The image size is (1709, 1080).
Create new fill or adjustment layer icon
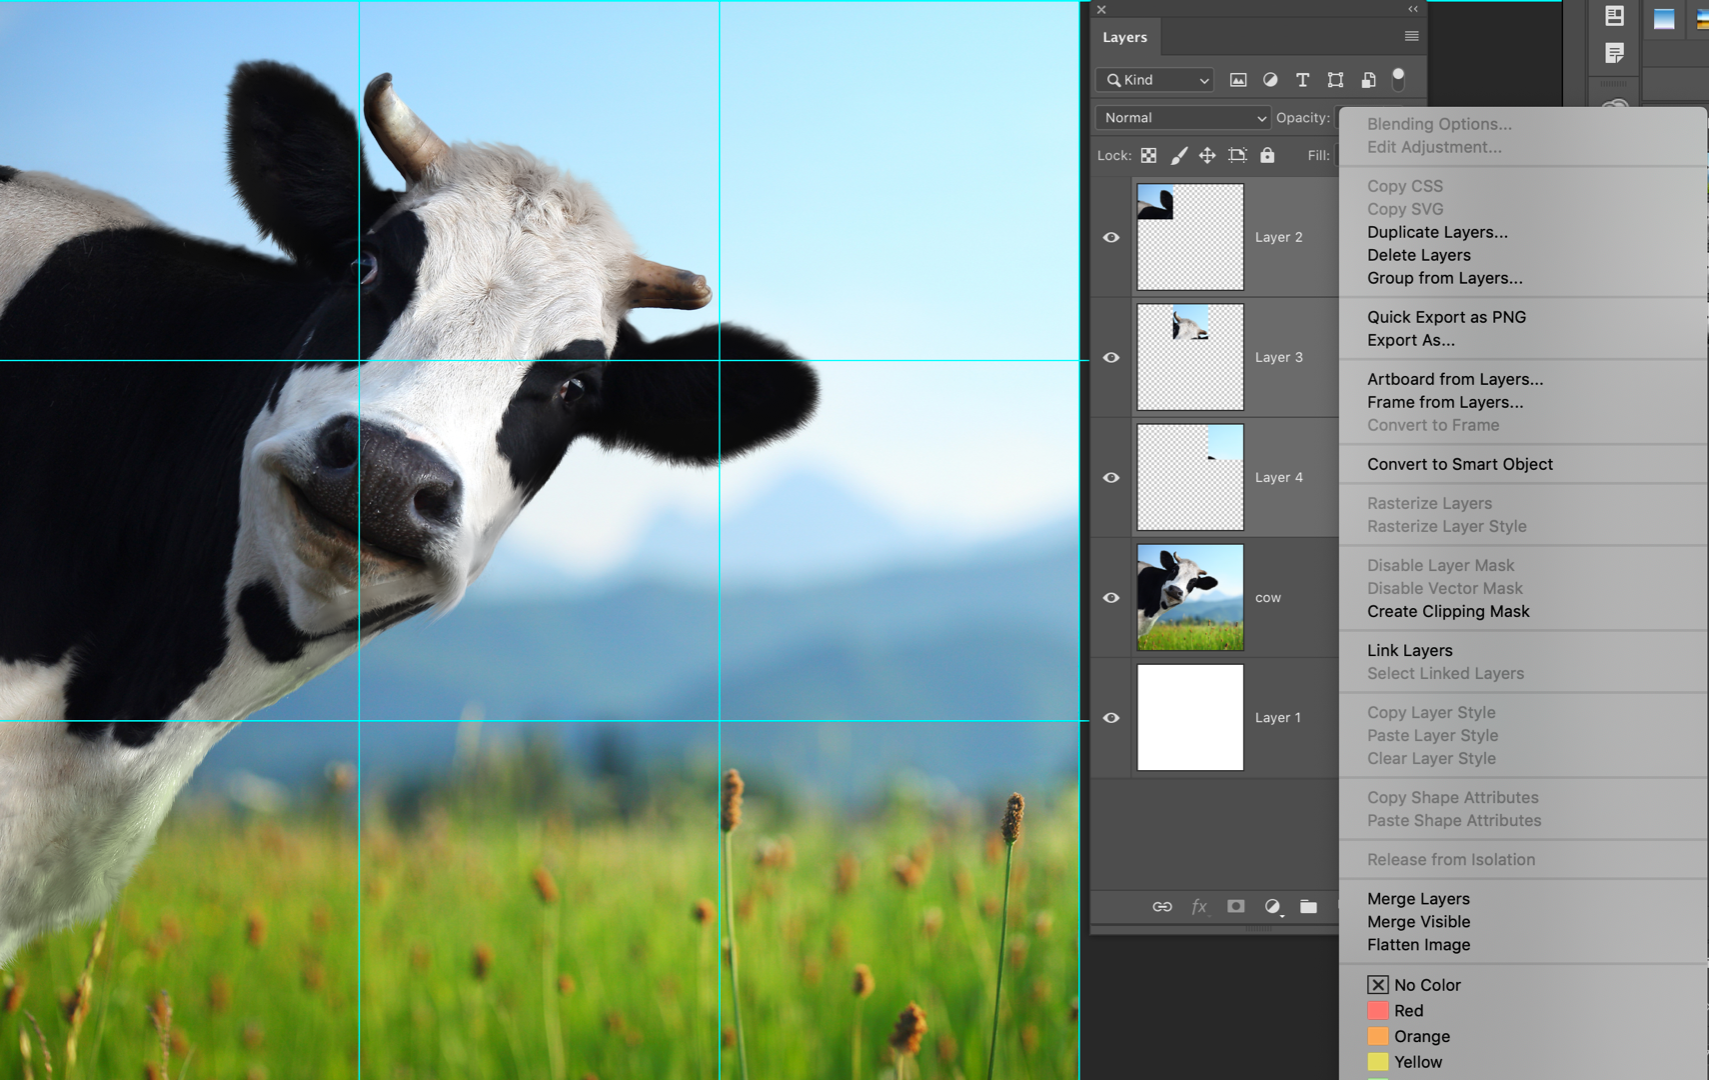[1272, 907]
